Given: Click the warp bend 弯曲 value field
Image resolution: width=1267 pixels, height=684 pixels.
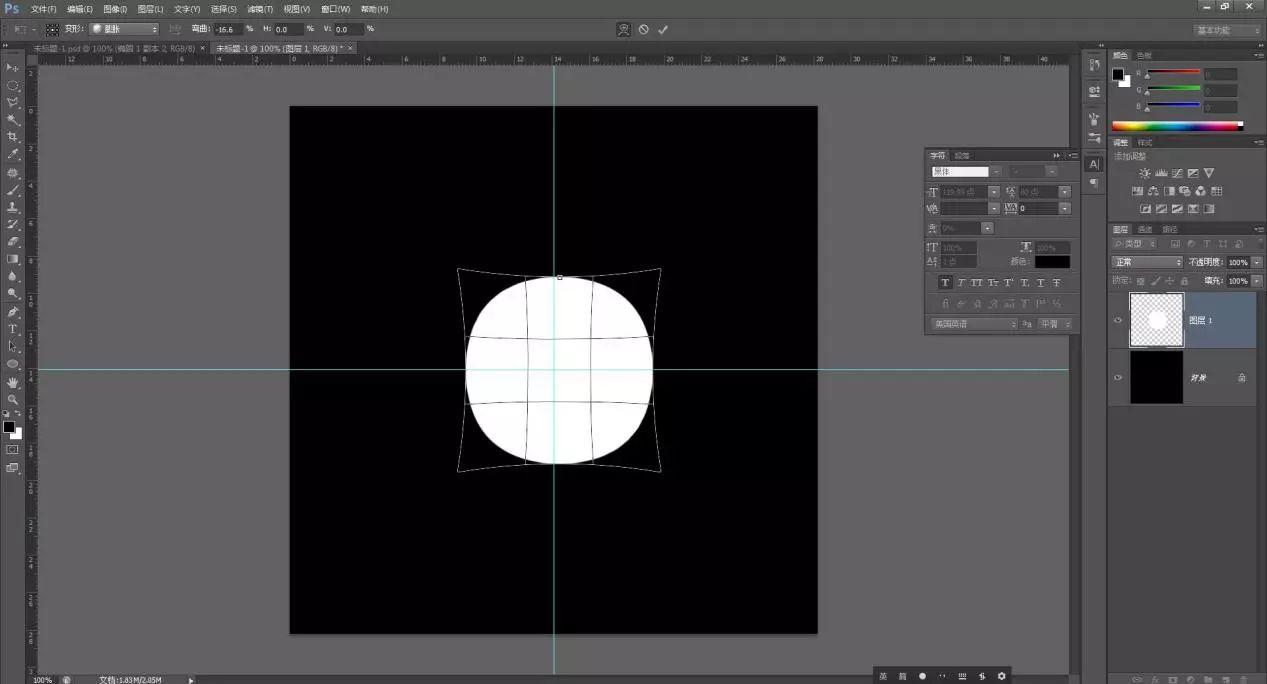Looking at the screenshot, I should [x=229, y=29].
